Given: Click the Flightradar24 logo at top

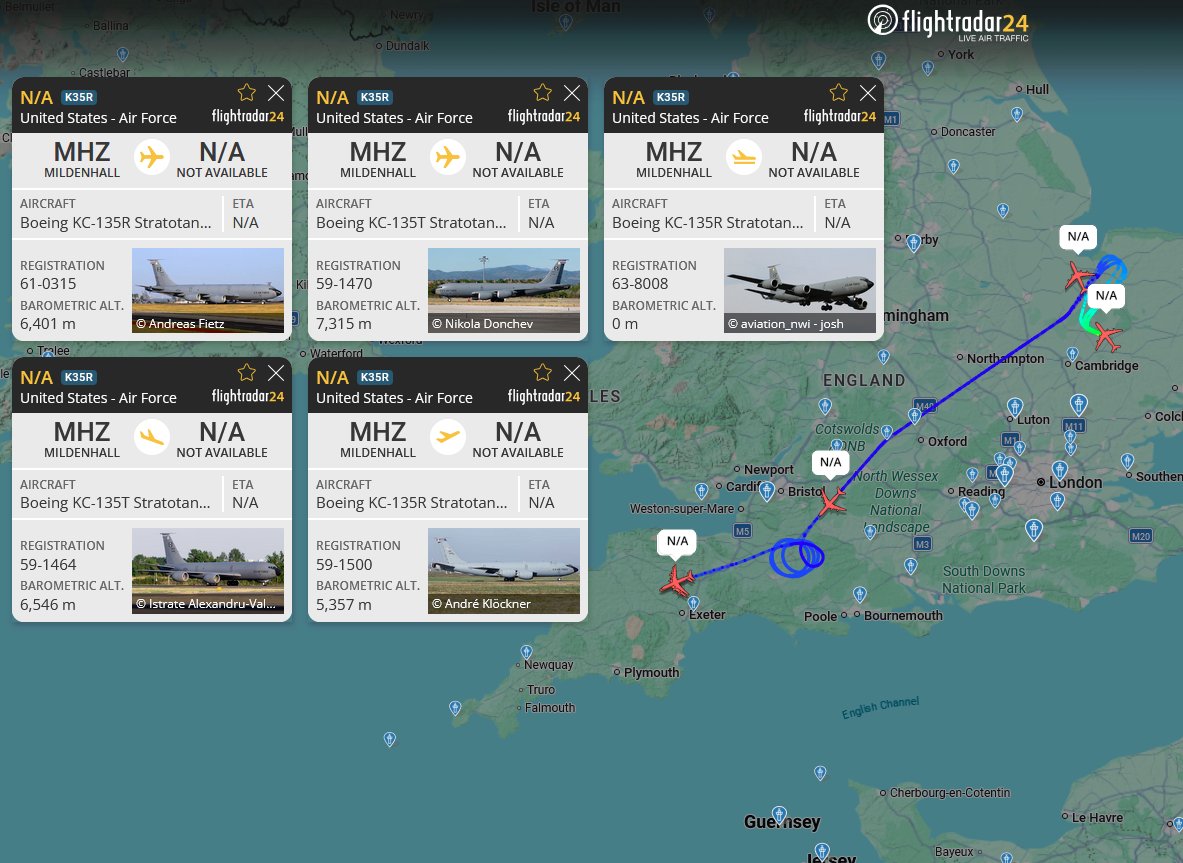Looking at the screenshot, I should tap(948, 23).
